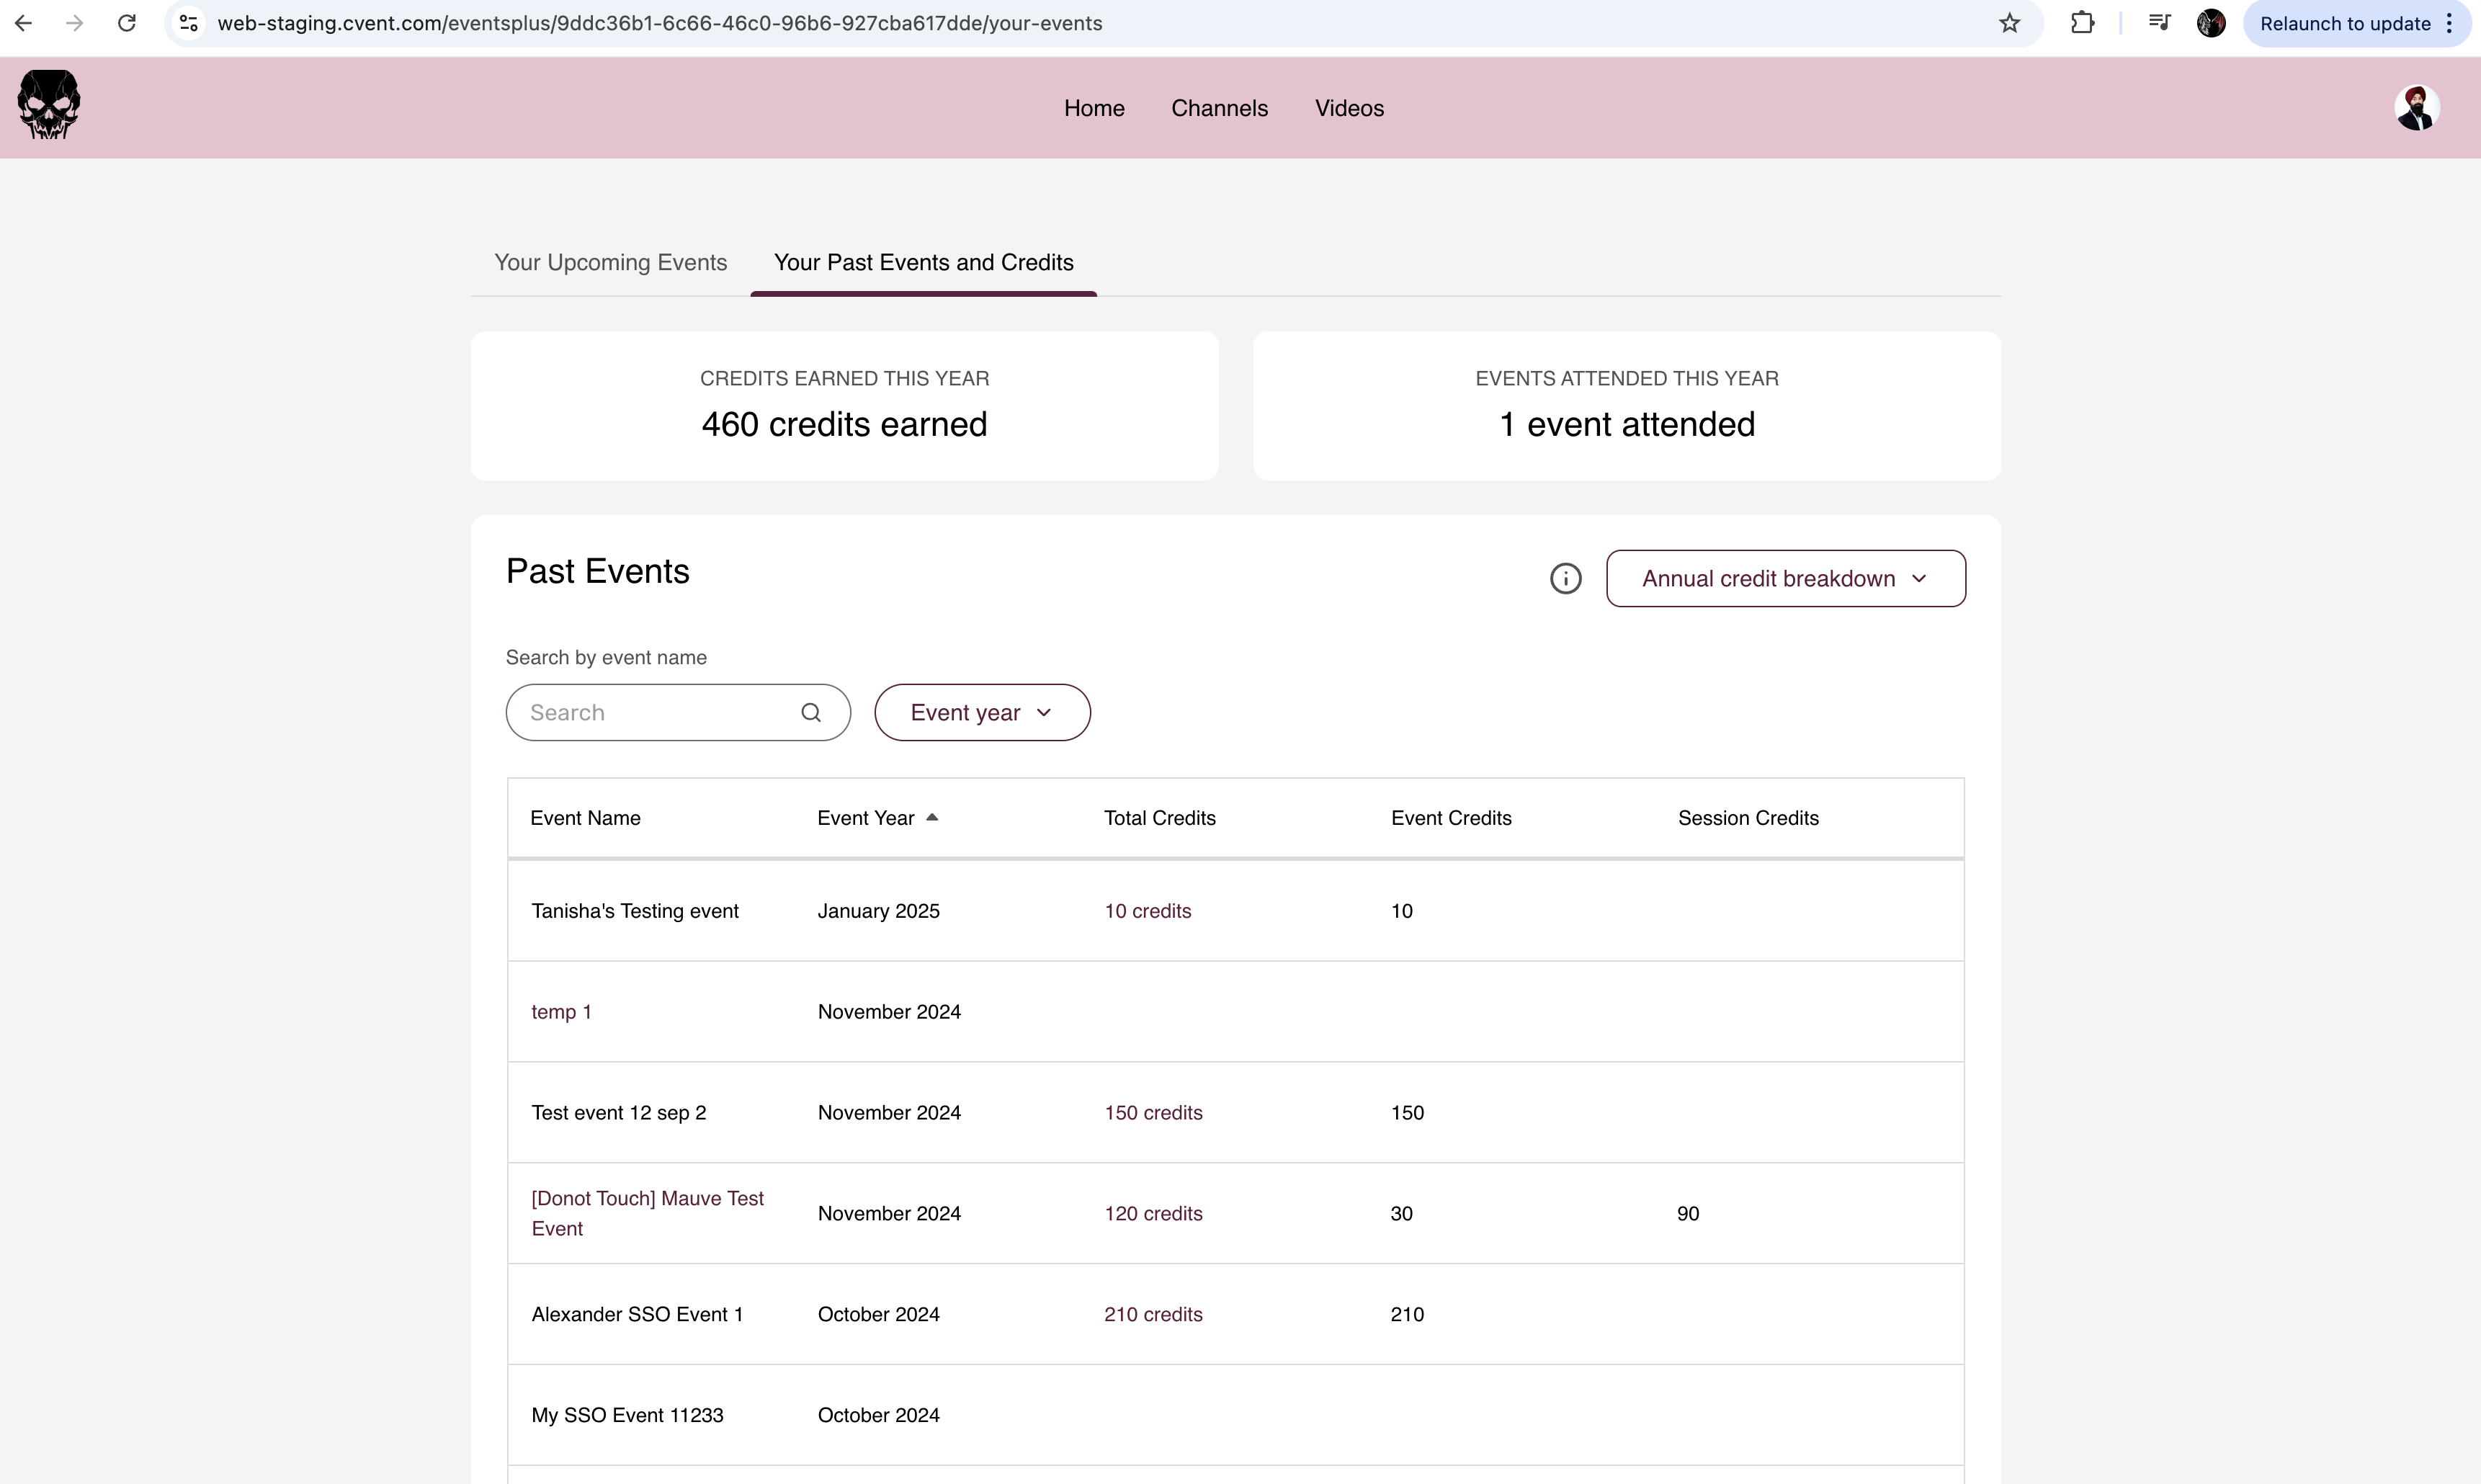Click 10 credits link for Tanisha's event
The image size is (2481, 1484).
tap(1147, 910)
